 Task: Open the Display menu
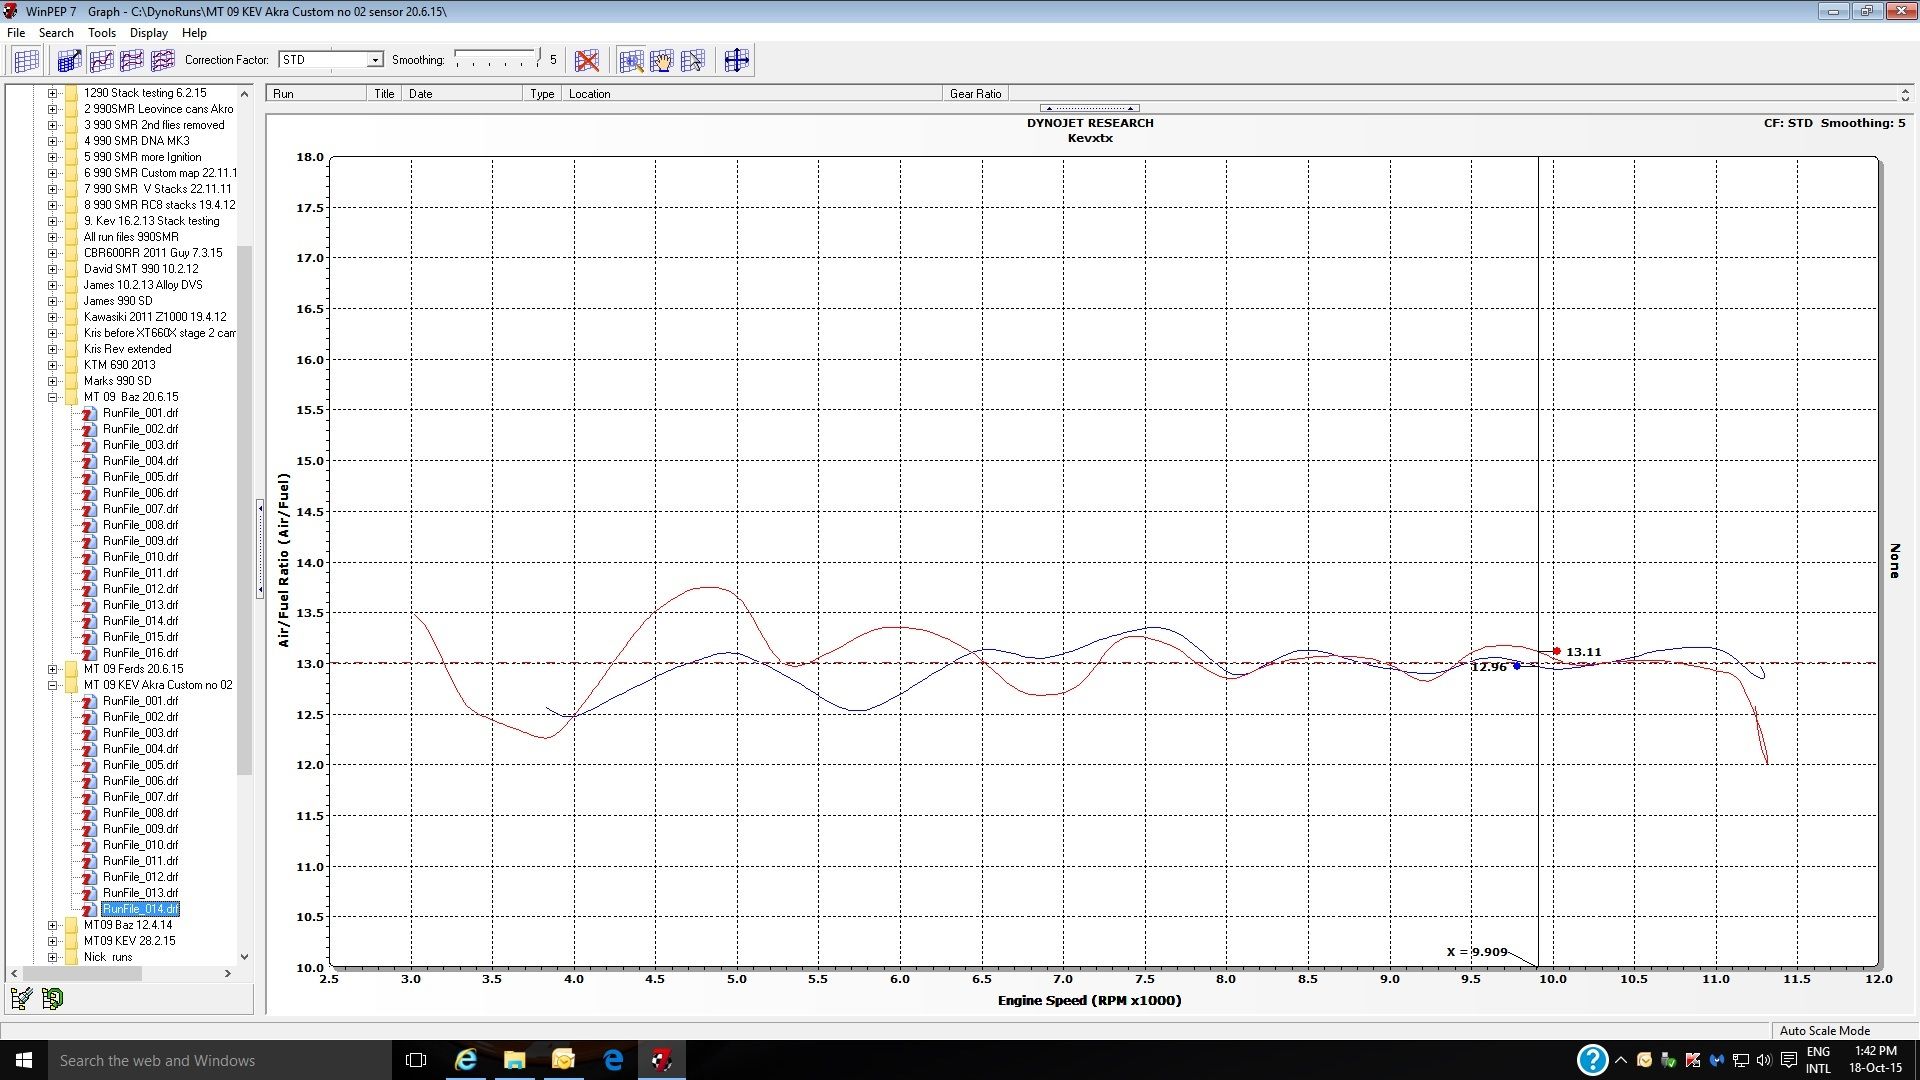pos(148,33)
